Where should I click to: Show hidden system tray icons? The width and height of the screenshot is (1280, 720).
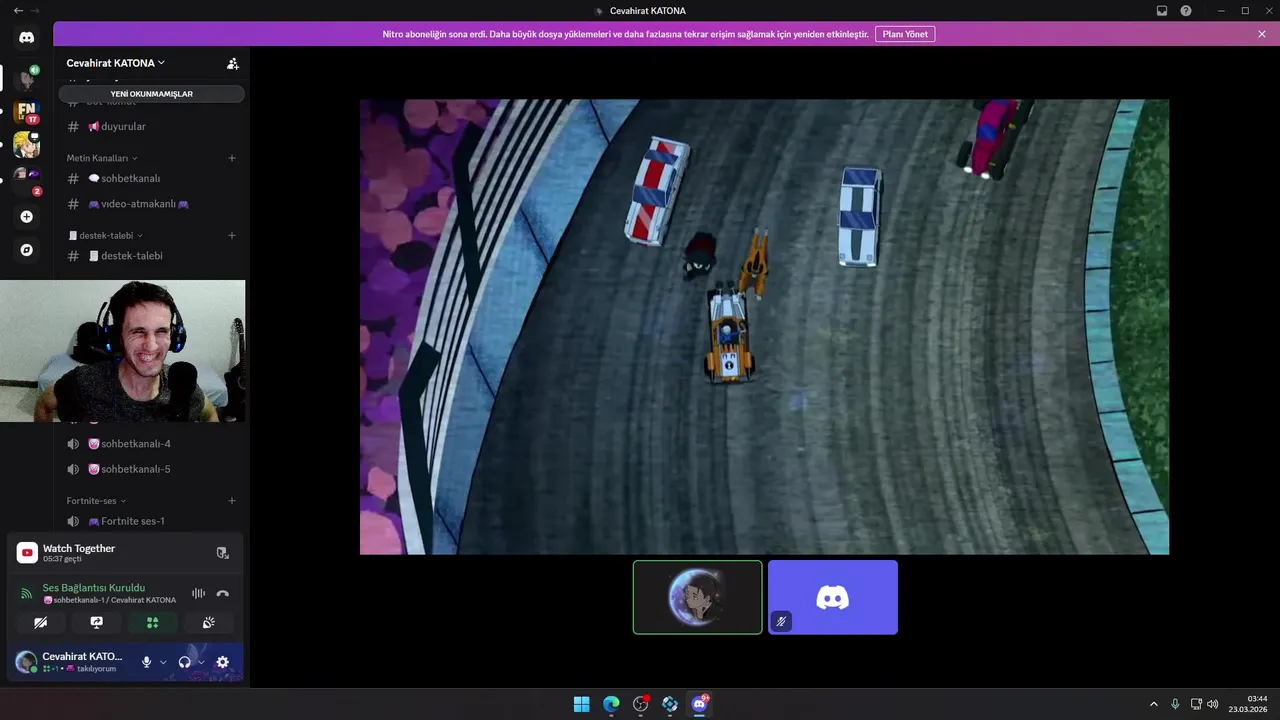click(x=1153, y=704)
